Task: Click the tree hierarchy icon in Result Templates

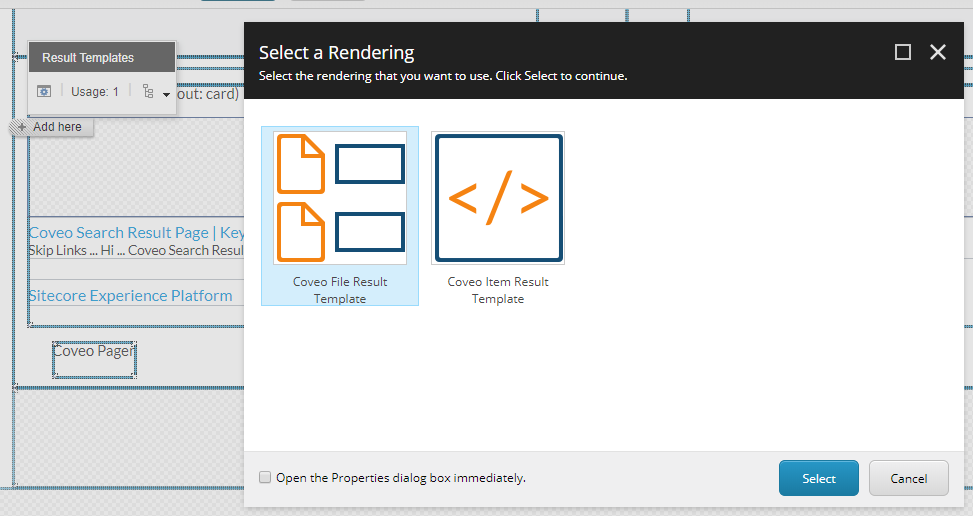Action: (148, 92)
